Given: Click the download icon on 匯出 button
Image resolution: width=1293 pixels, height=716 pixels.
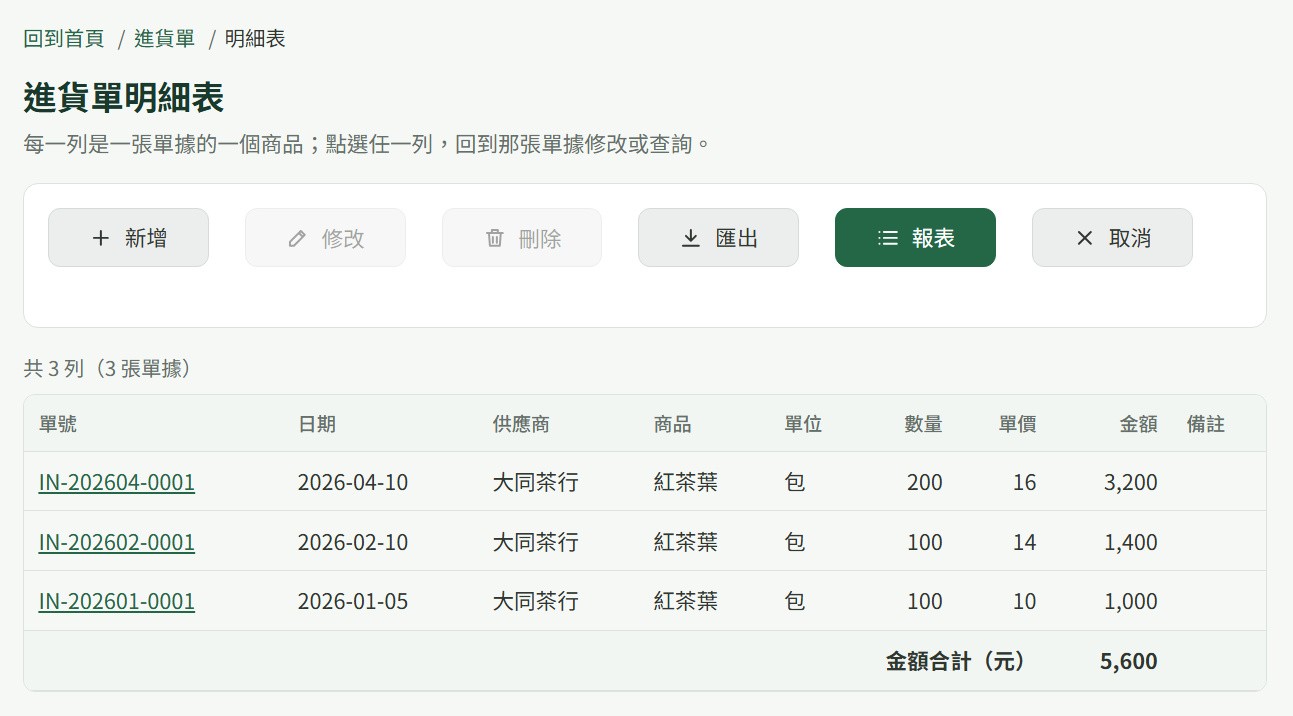Looking at the screenshot, I should tap(691, 238).
